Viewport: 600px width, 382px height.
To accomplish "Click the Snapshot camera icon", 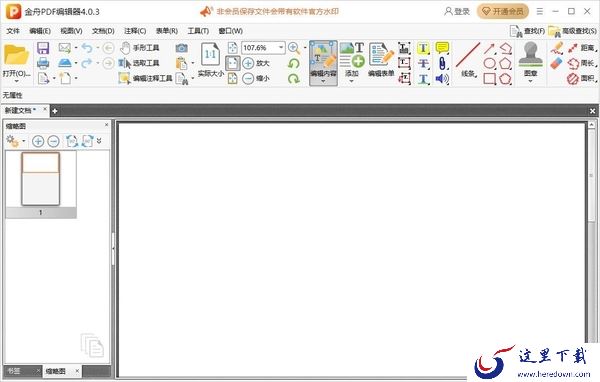I will [181, 48].
